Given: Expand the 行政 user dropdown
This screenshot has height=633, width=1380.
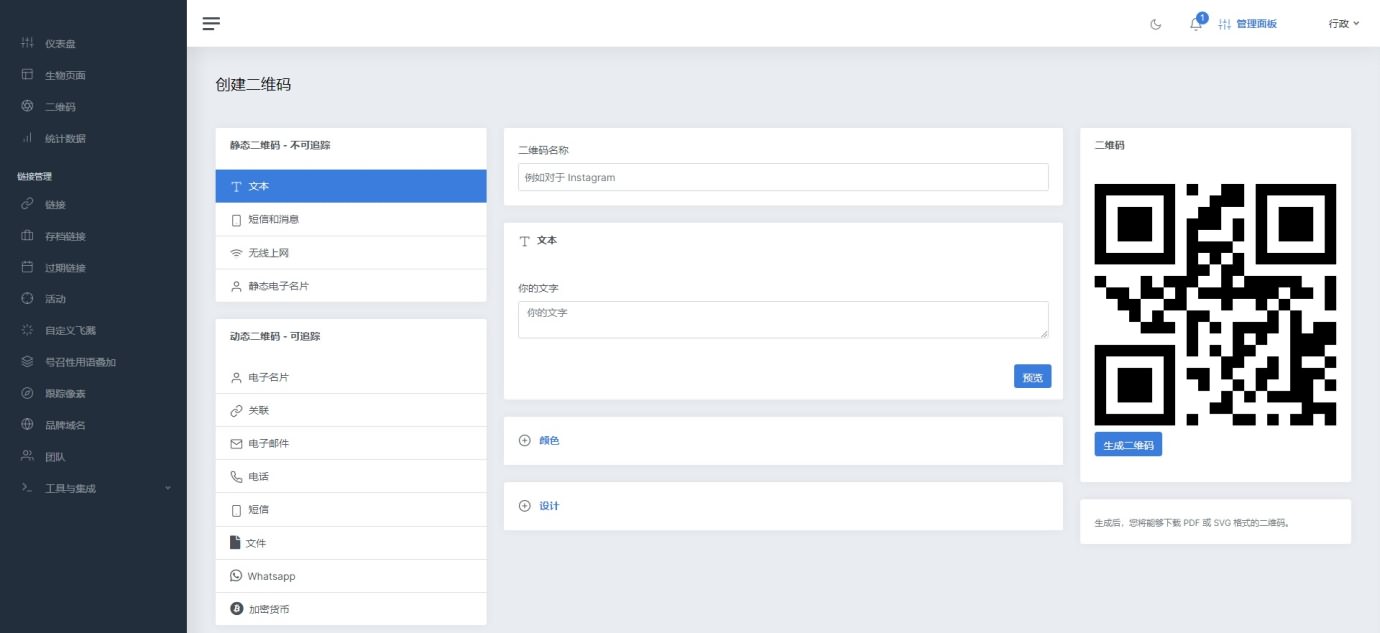Looking at the screenshot, I should [1344, 24].
